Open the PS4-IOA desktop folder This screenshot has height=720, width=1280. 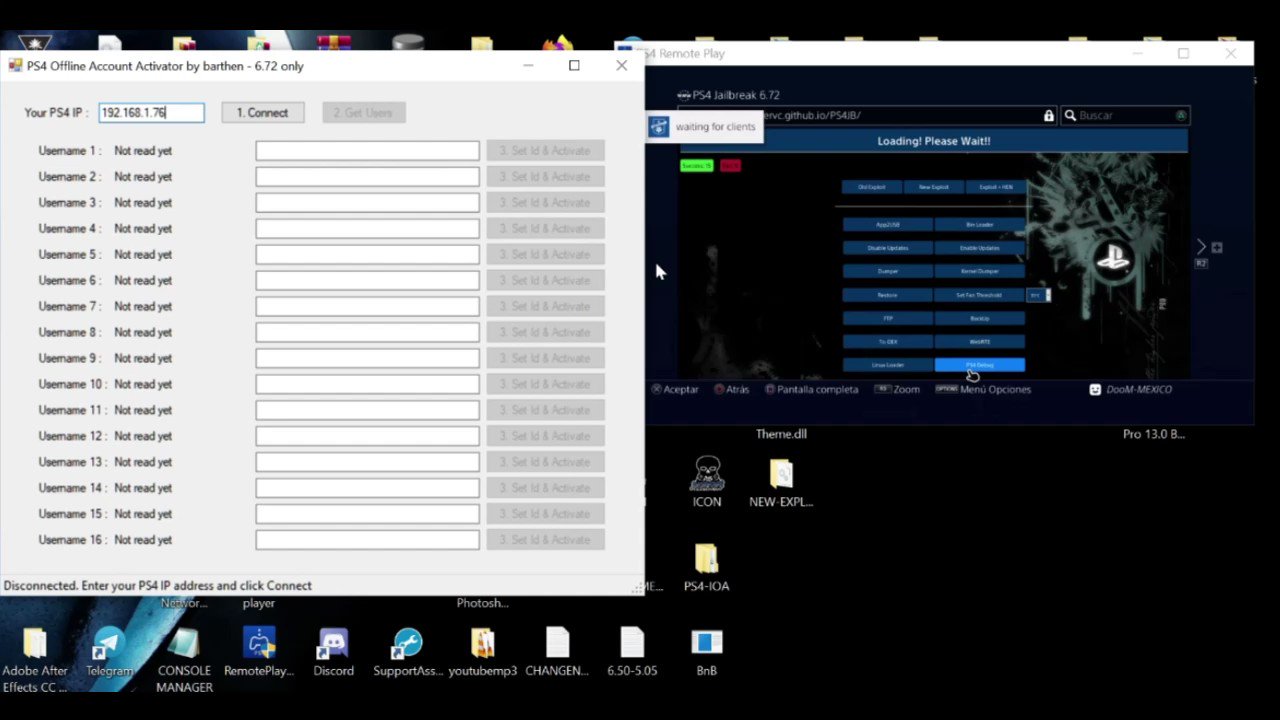[x=706, y=568]
